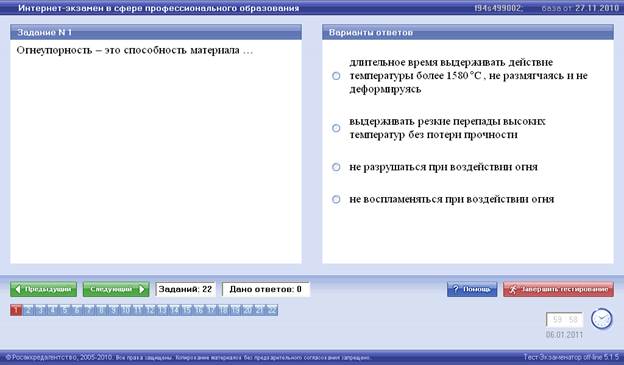Jump to question 5 in navigator
Viewport: 624px width, 365px height.
pyautogui.click(x=64, y=310)
